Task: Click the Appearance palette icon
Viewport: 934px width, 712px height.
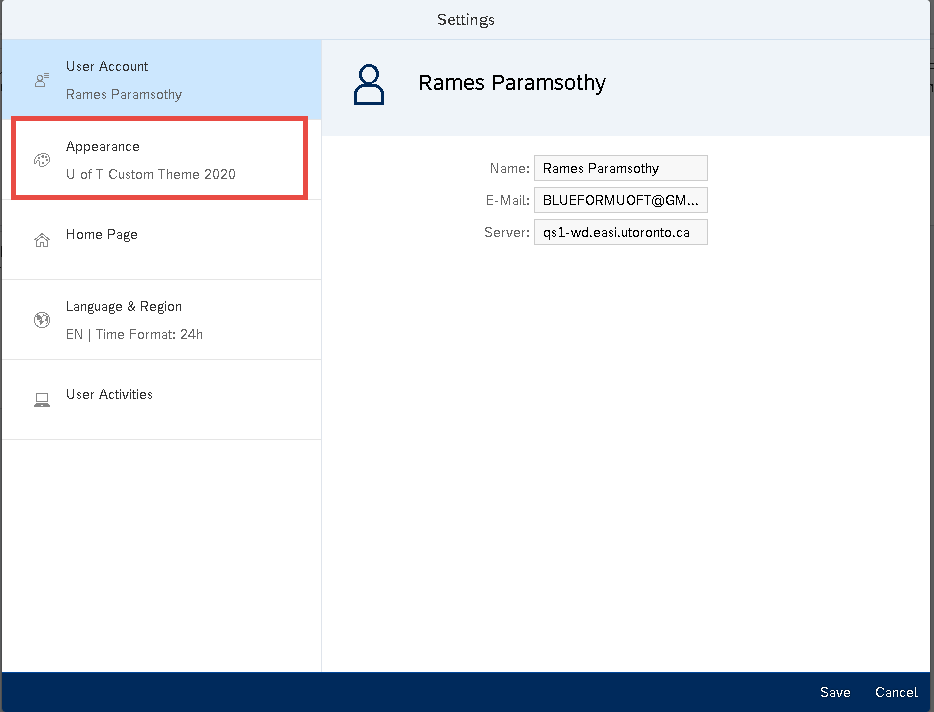Action: coord(42,160)
